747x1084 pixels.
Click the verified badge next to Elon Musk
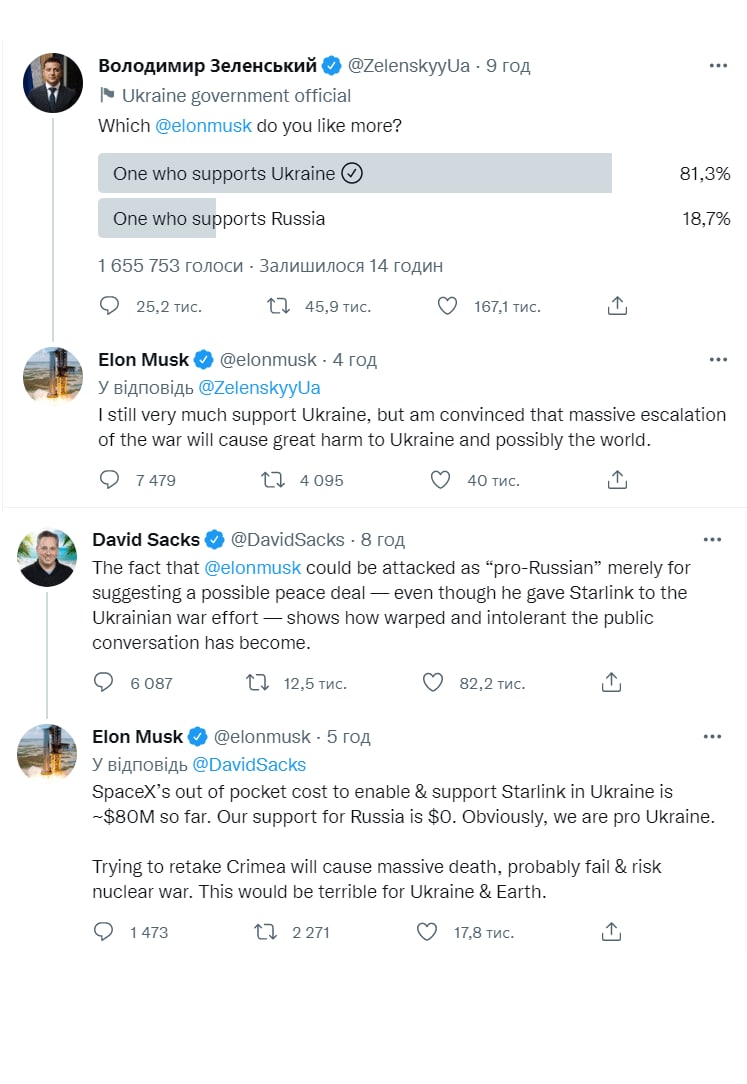tap(202, 359)
